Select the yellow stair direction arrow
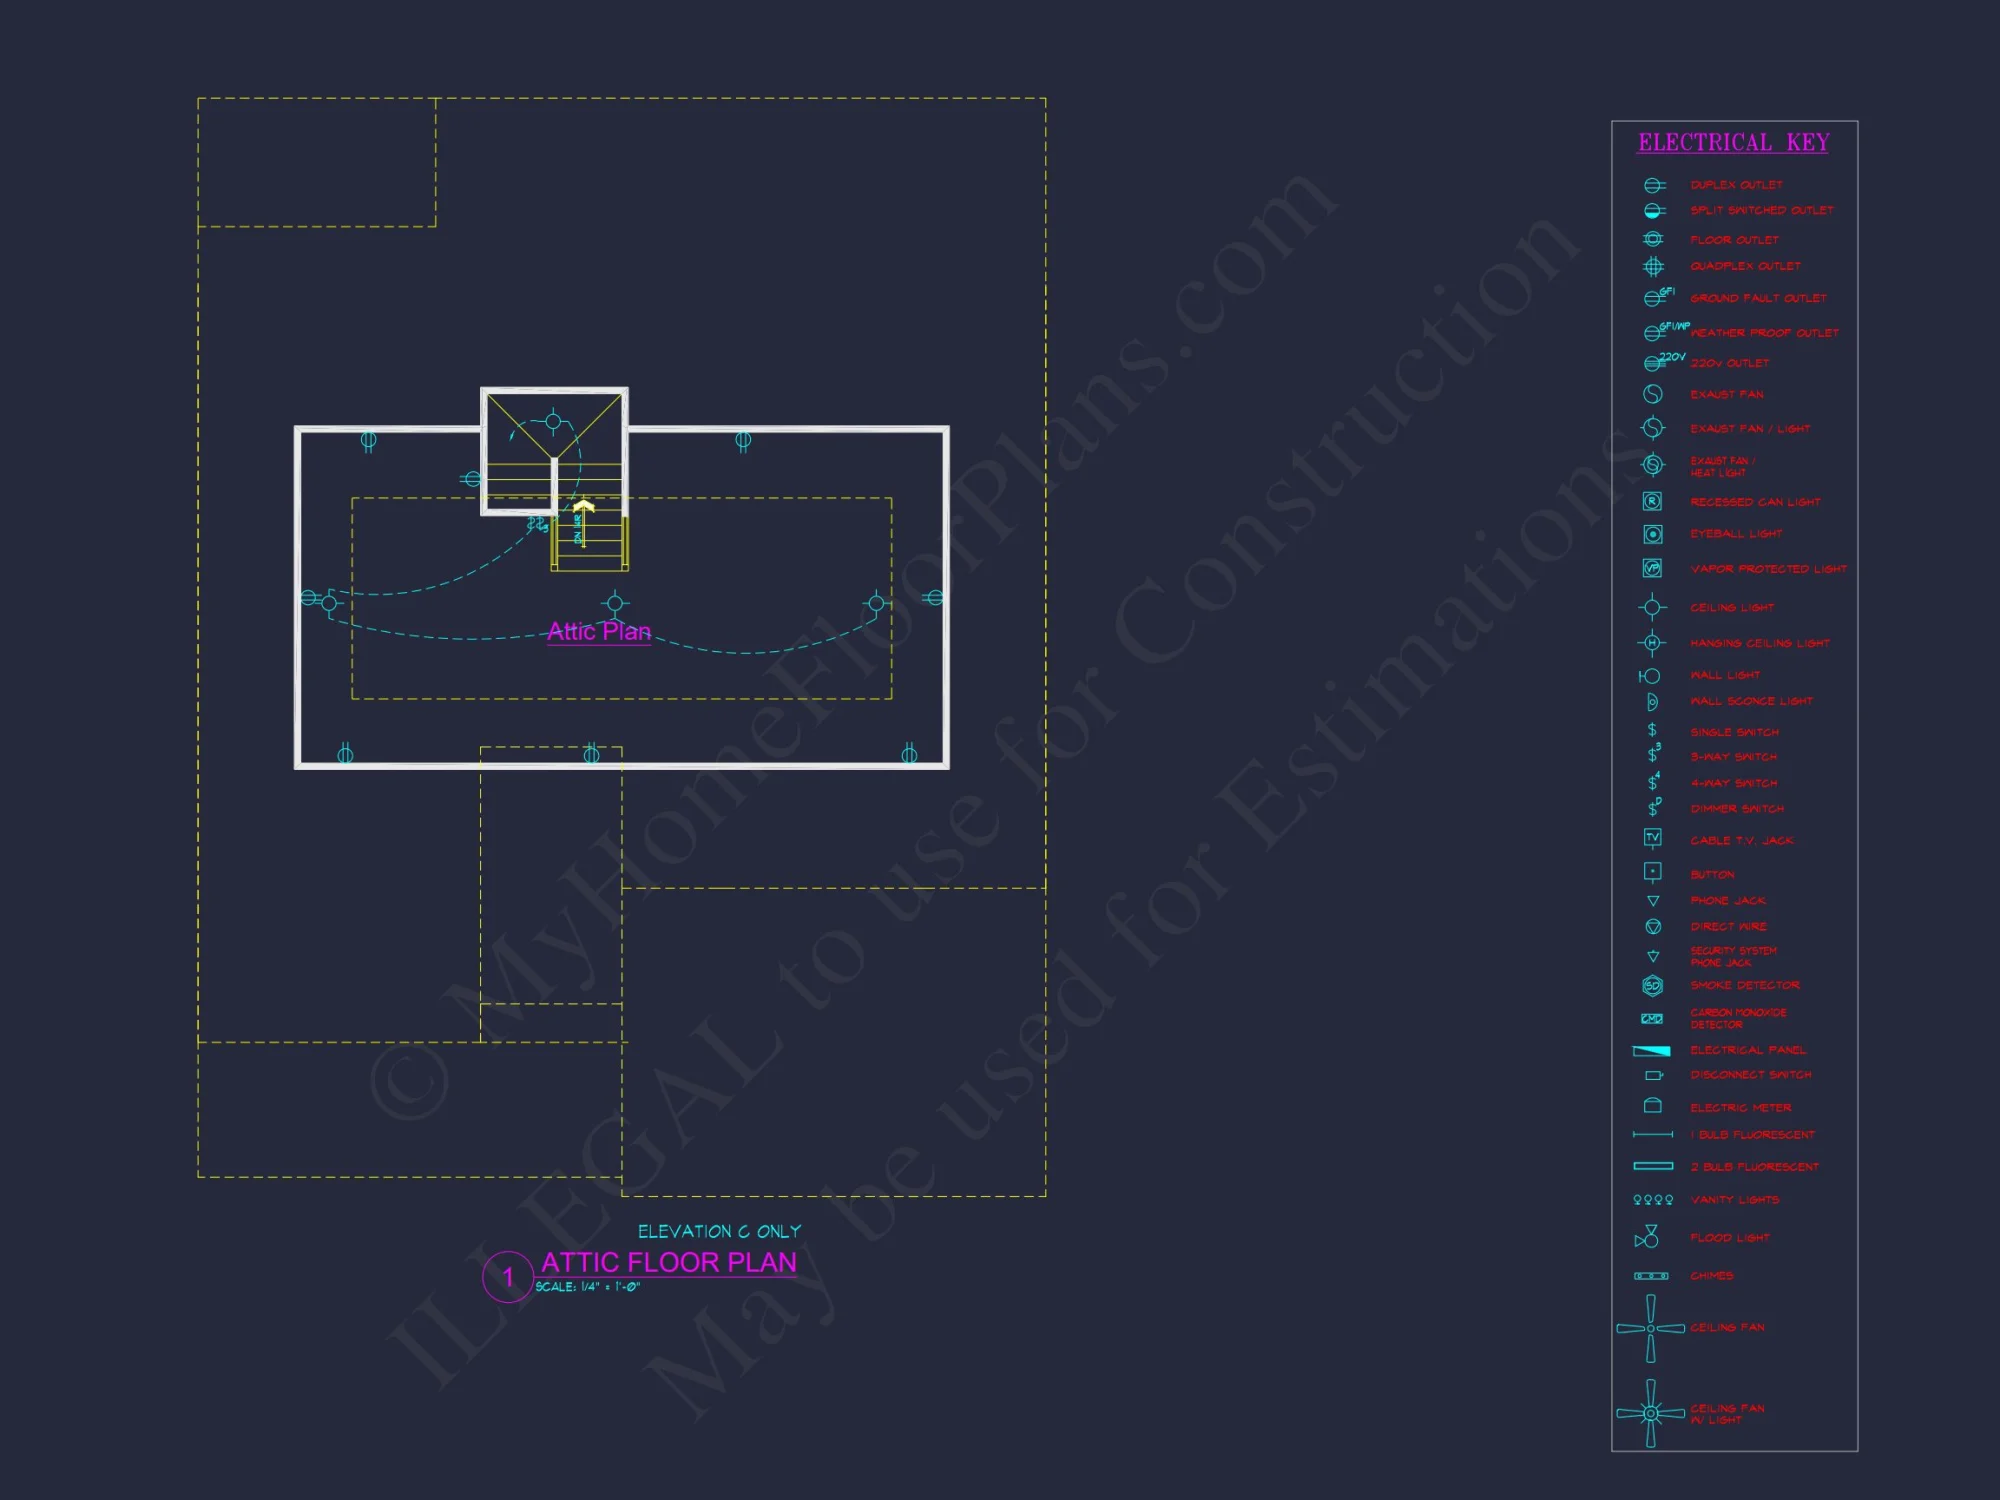The image size is (2000, 1500). tap(584, 507)
